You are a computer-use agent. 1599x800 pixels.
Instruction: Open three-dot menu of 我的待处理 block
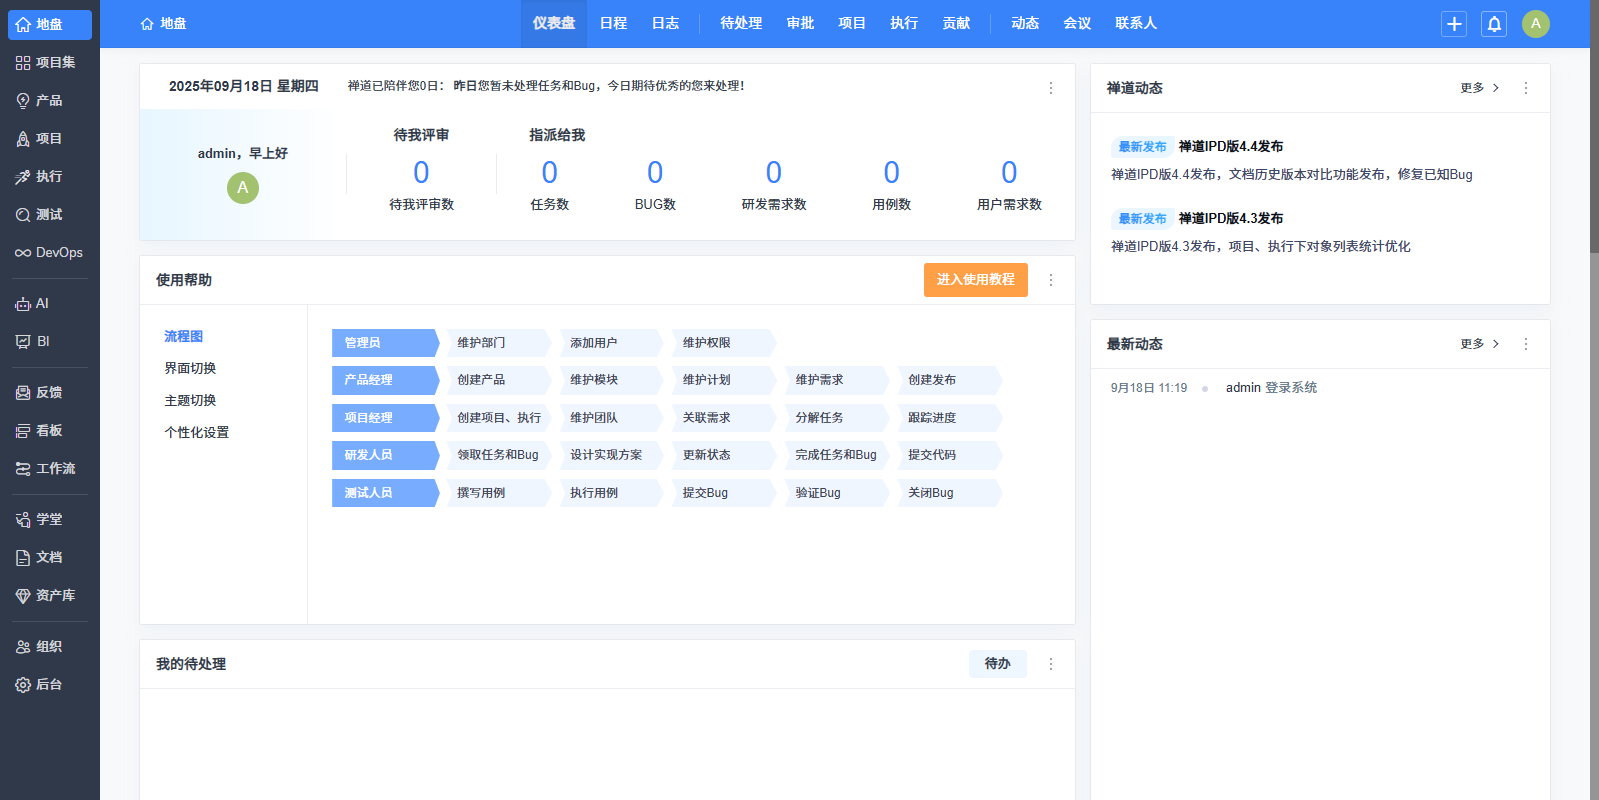click(1050, 664)
